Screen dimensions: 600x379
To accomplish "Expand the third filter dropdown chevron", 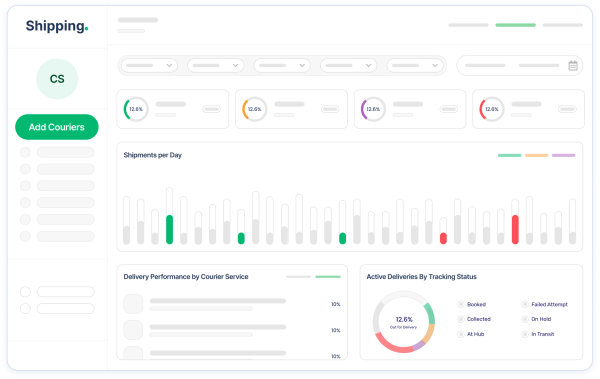I will coord(302,65).
